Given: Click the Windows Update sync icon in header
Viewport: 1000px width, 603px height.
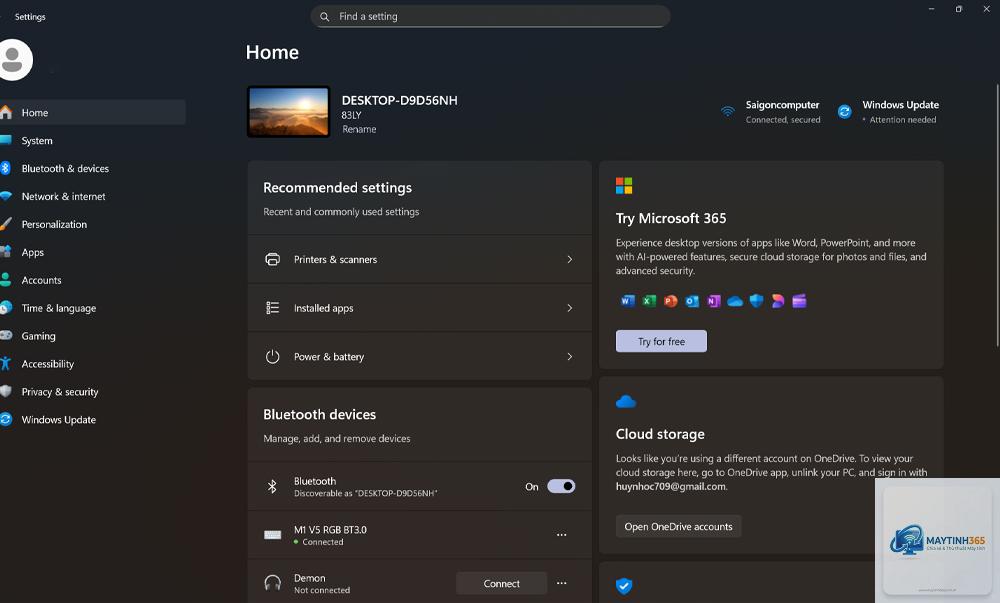Looking at the screenshot, I should tap(844, 112).
